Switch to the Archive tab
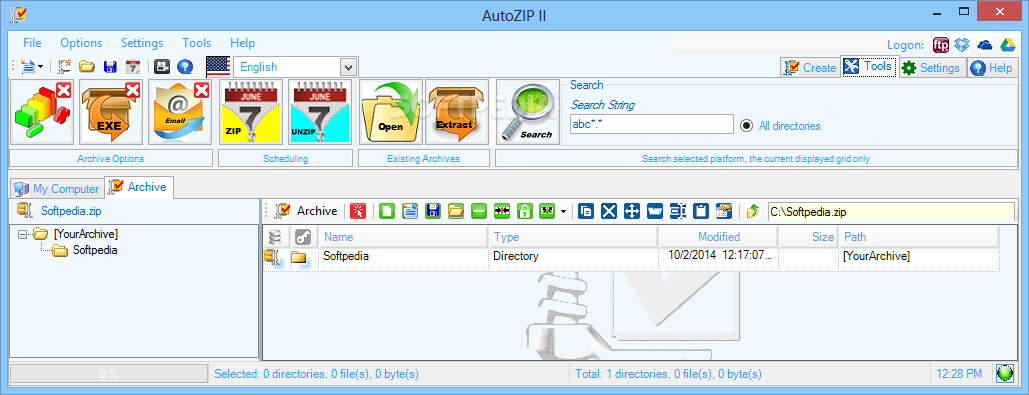Screen dimensions: 1029x395 [139, 187]
